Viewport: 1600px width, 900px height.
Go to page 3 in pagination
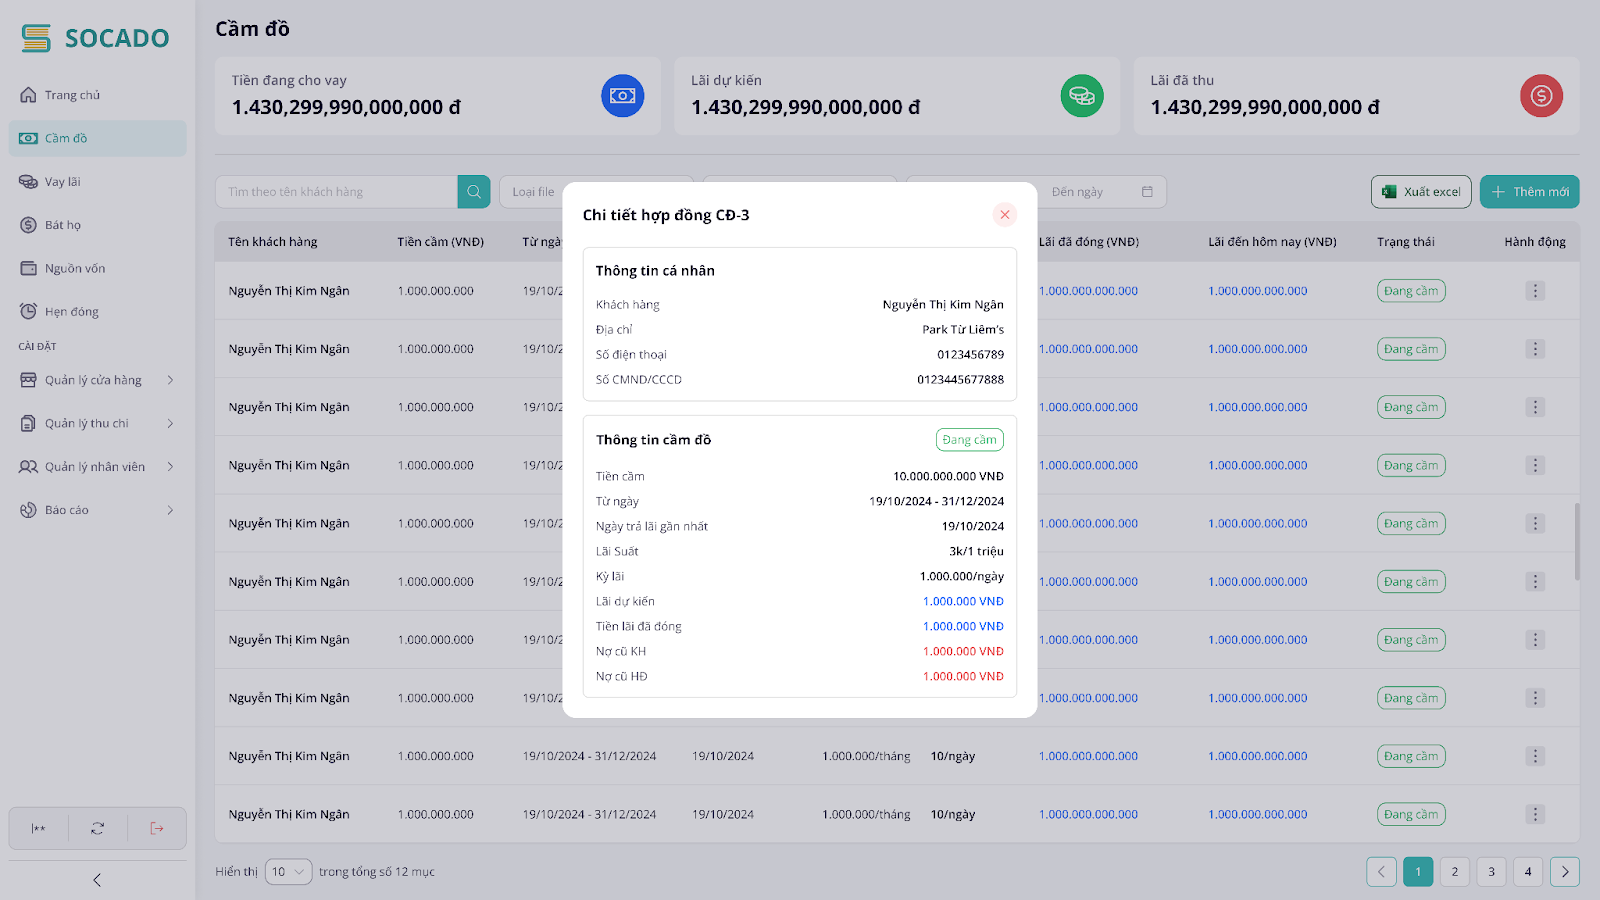click(x=1491, y=872)
